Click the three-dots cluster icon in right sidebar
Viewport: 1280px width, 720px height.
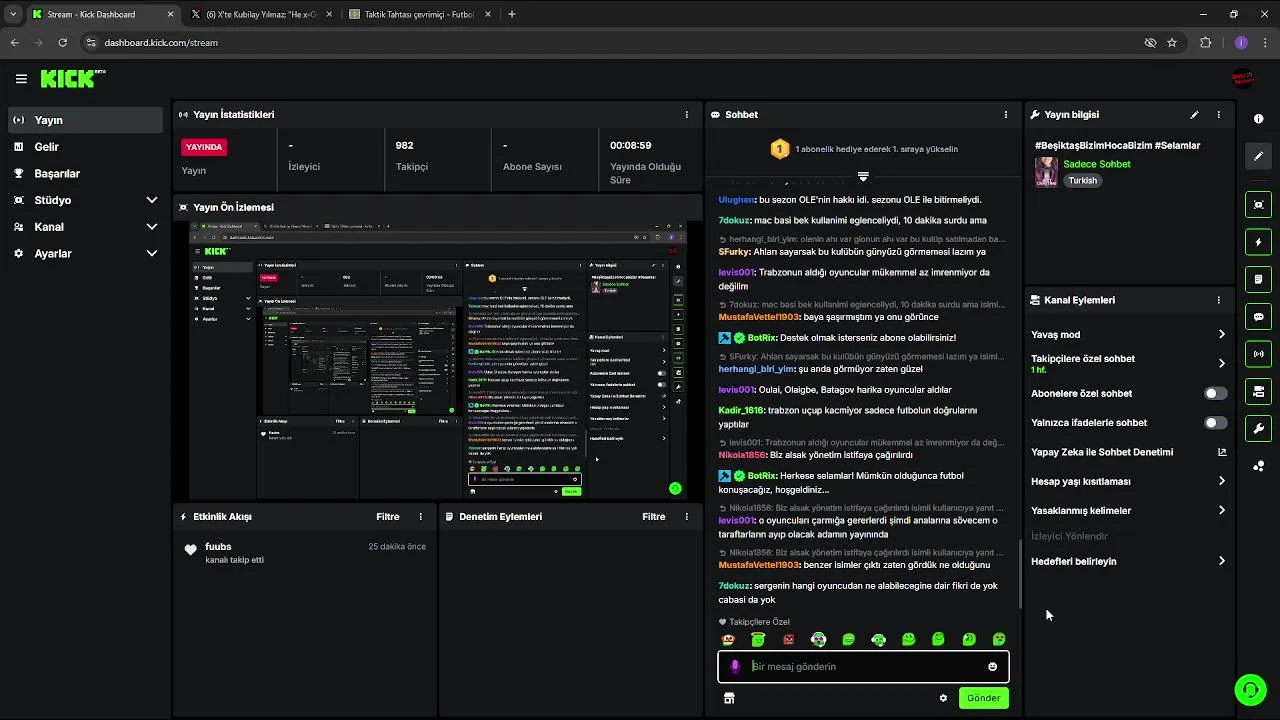(1258, 466)
